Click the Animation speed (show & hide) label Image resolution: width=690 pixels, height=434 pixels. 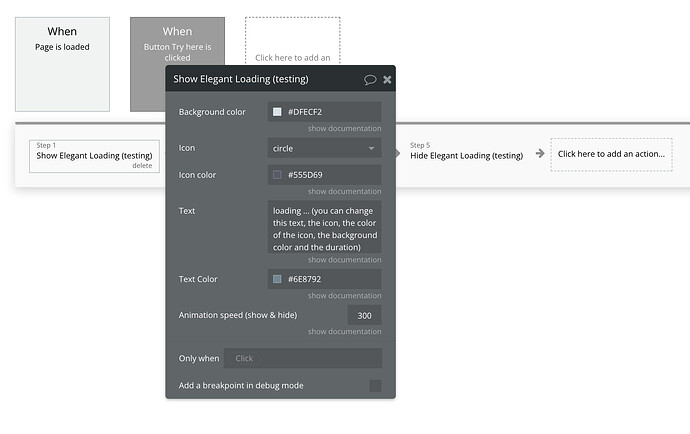[x=238, y=315]
